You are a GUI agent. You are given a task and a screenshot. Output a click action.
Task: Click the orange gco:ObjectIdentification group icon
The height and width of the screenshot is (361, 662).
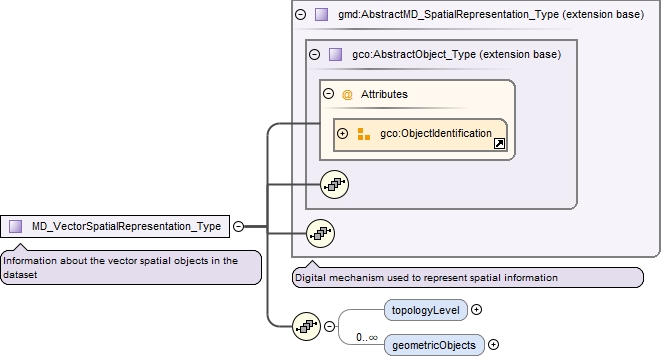364,134
